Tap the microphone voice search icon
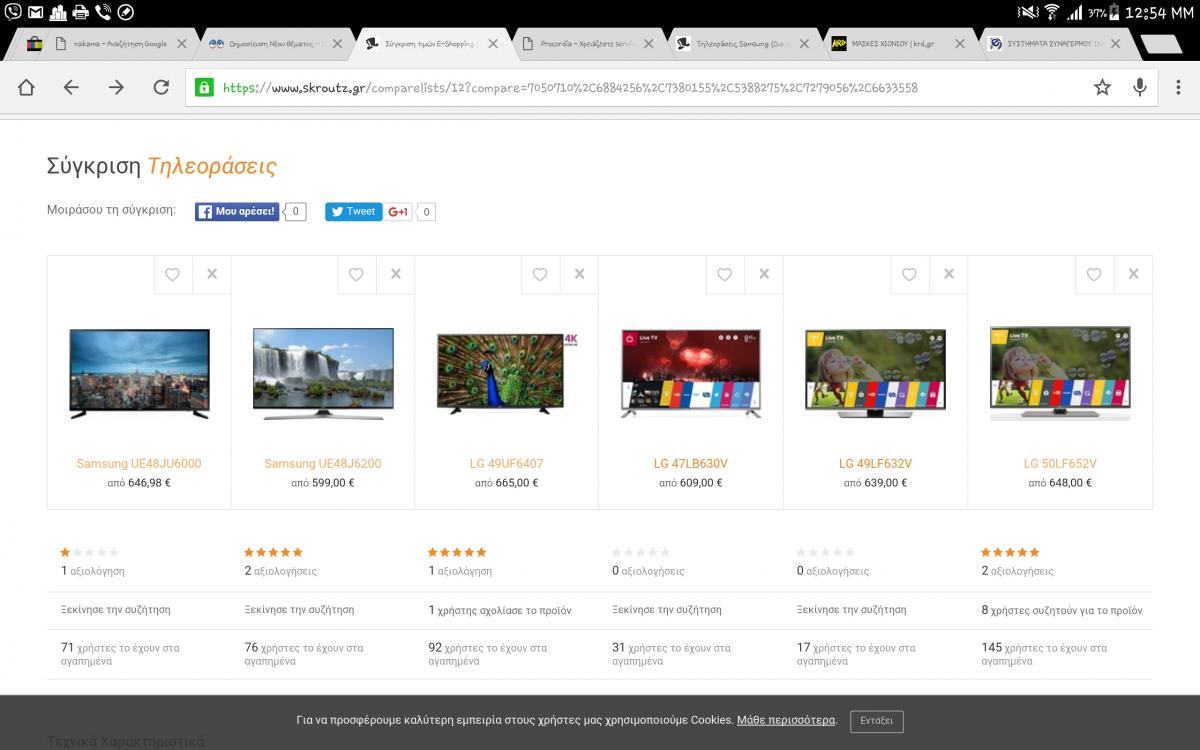Screen dimensions: 1200x750 click(x=1139, y=87)
